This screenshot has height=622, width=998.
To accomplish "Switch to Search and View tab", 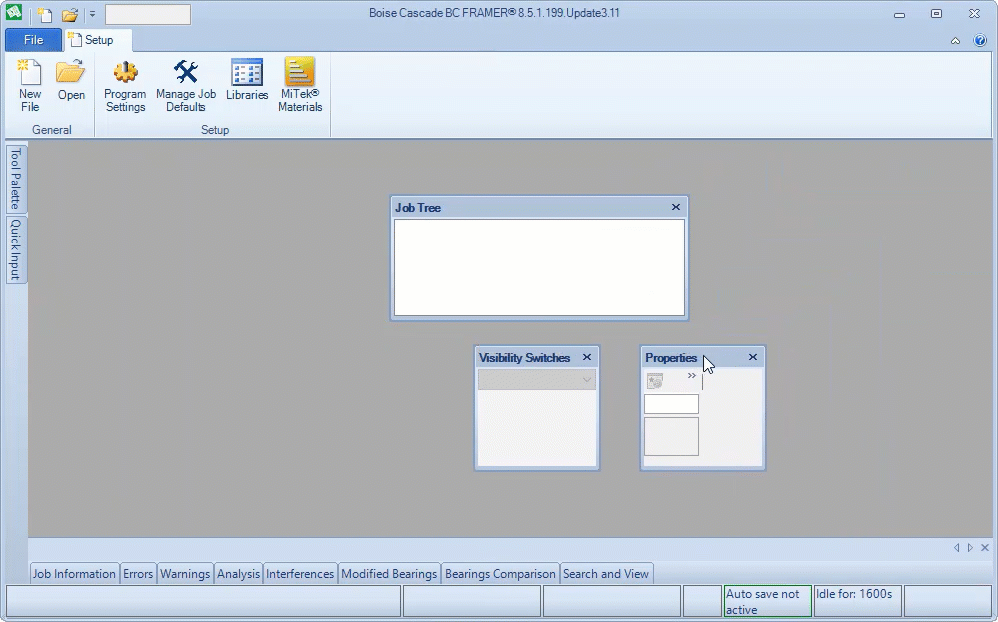I will [605, 574].
